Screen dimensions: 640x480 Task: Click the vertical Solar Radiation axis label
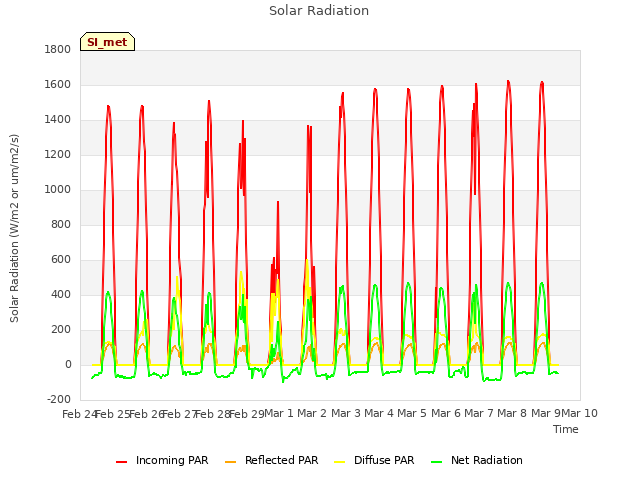tap(14, 228)
